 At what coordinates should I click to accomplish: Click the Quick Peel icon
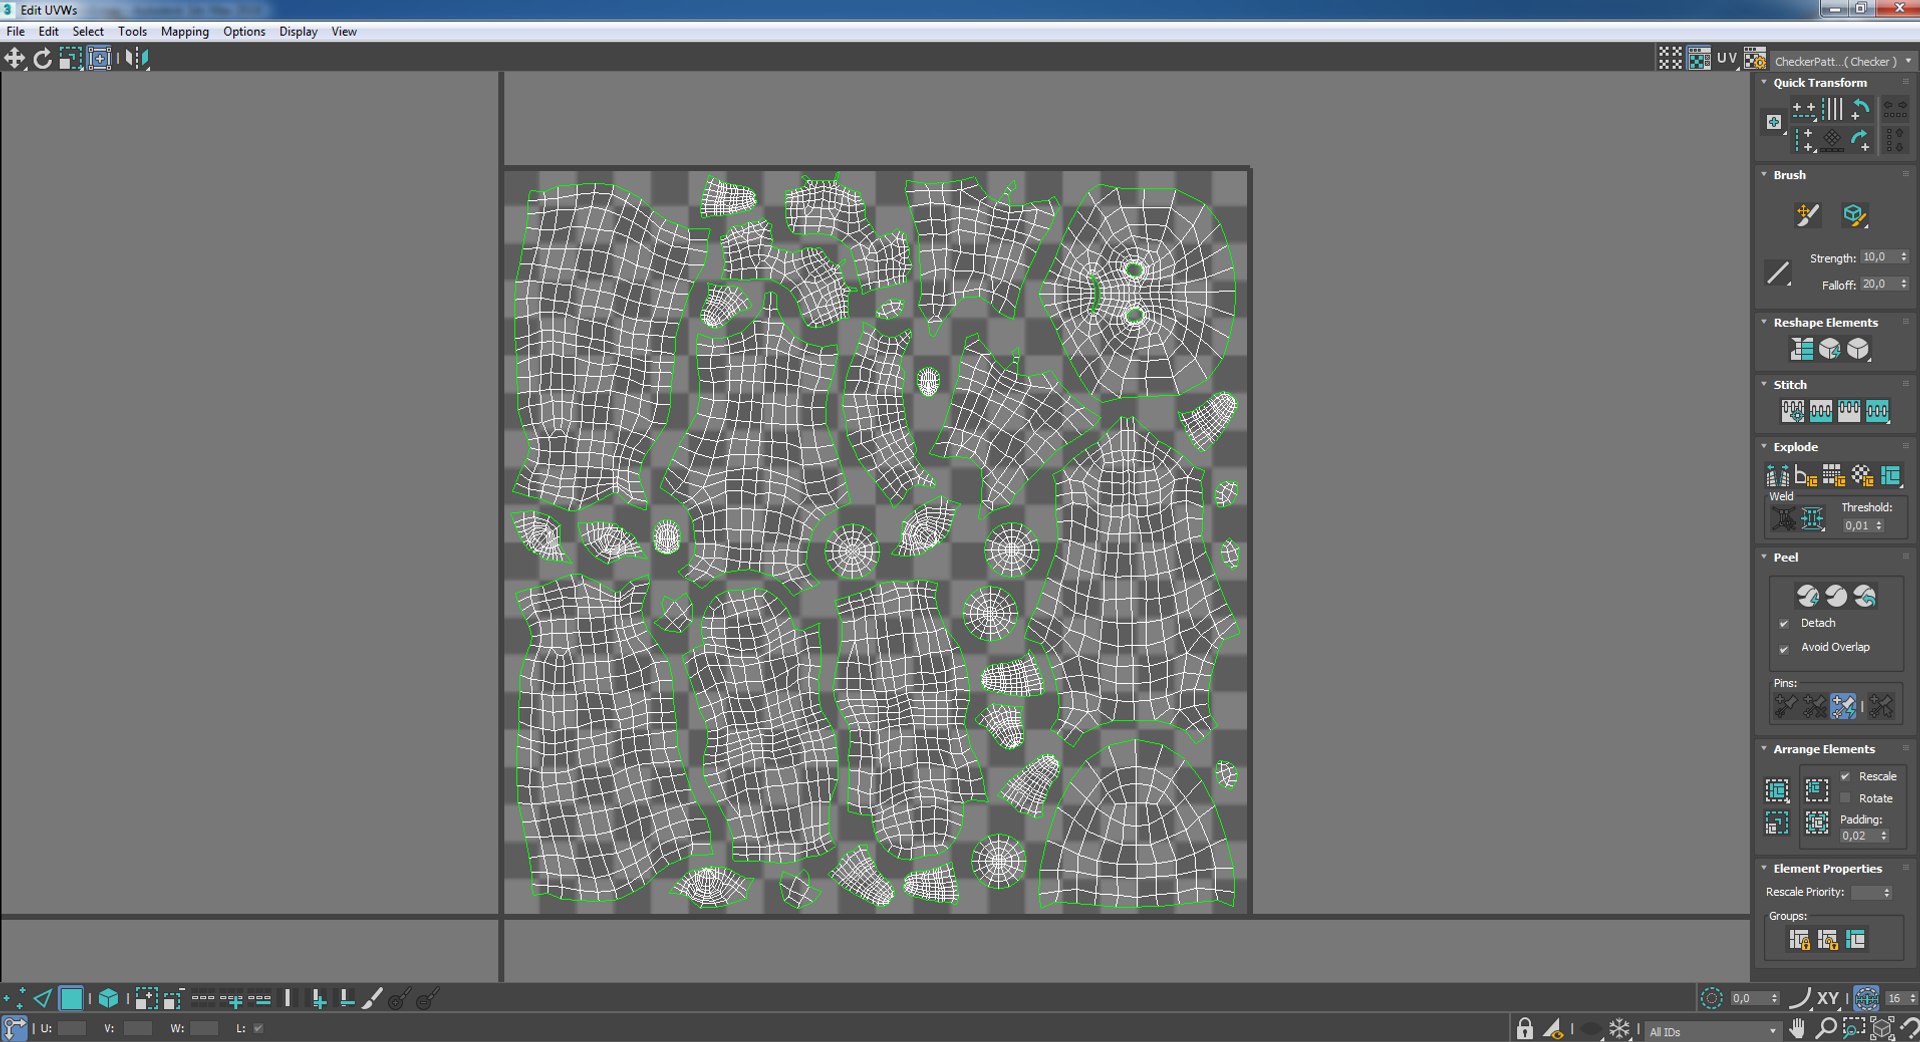[1808, 596]
